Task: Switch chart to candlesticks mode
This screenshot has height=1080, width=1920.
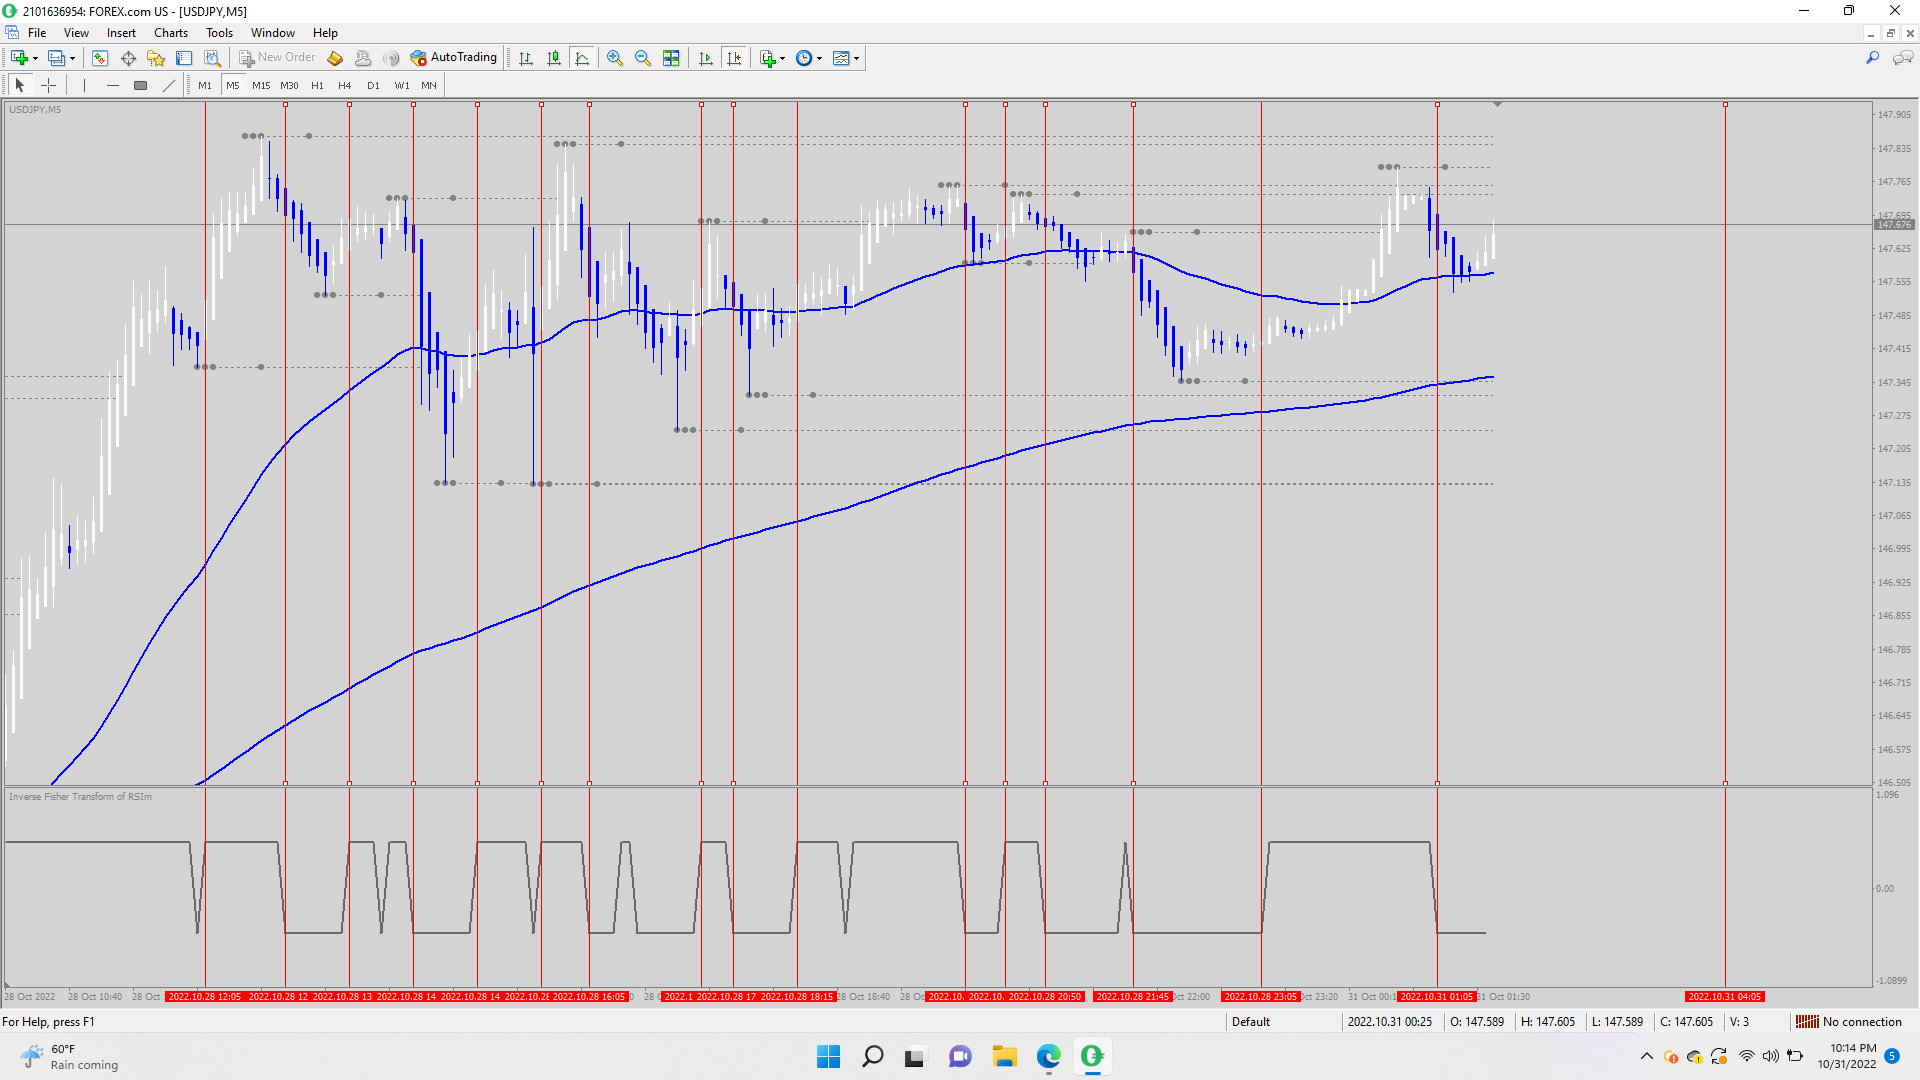Action: pyautogui.click(x=554, y=58)
